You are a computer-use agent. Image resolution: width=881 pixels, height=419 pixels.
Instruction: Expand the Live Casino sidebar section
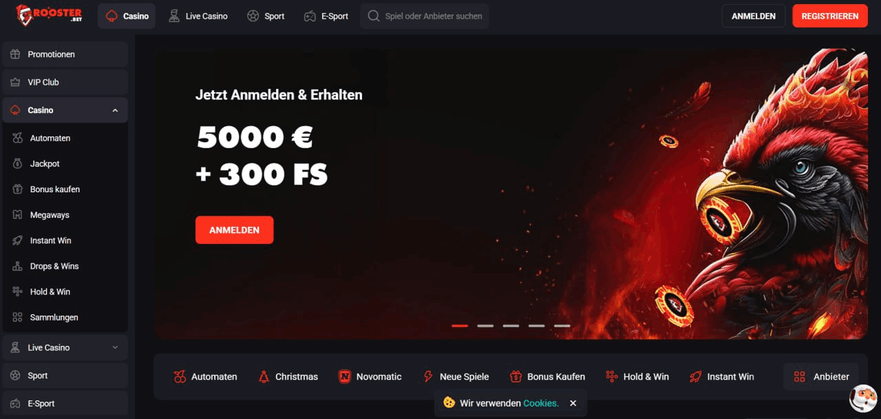click(115, 348)
